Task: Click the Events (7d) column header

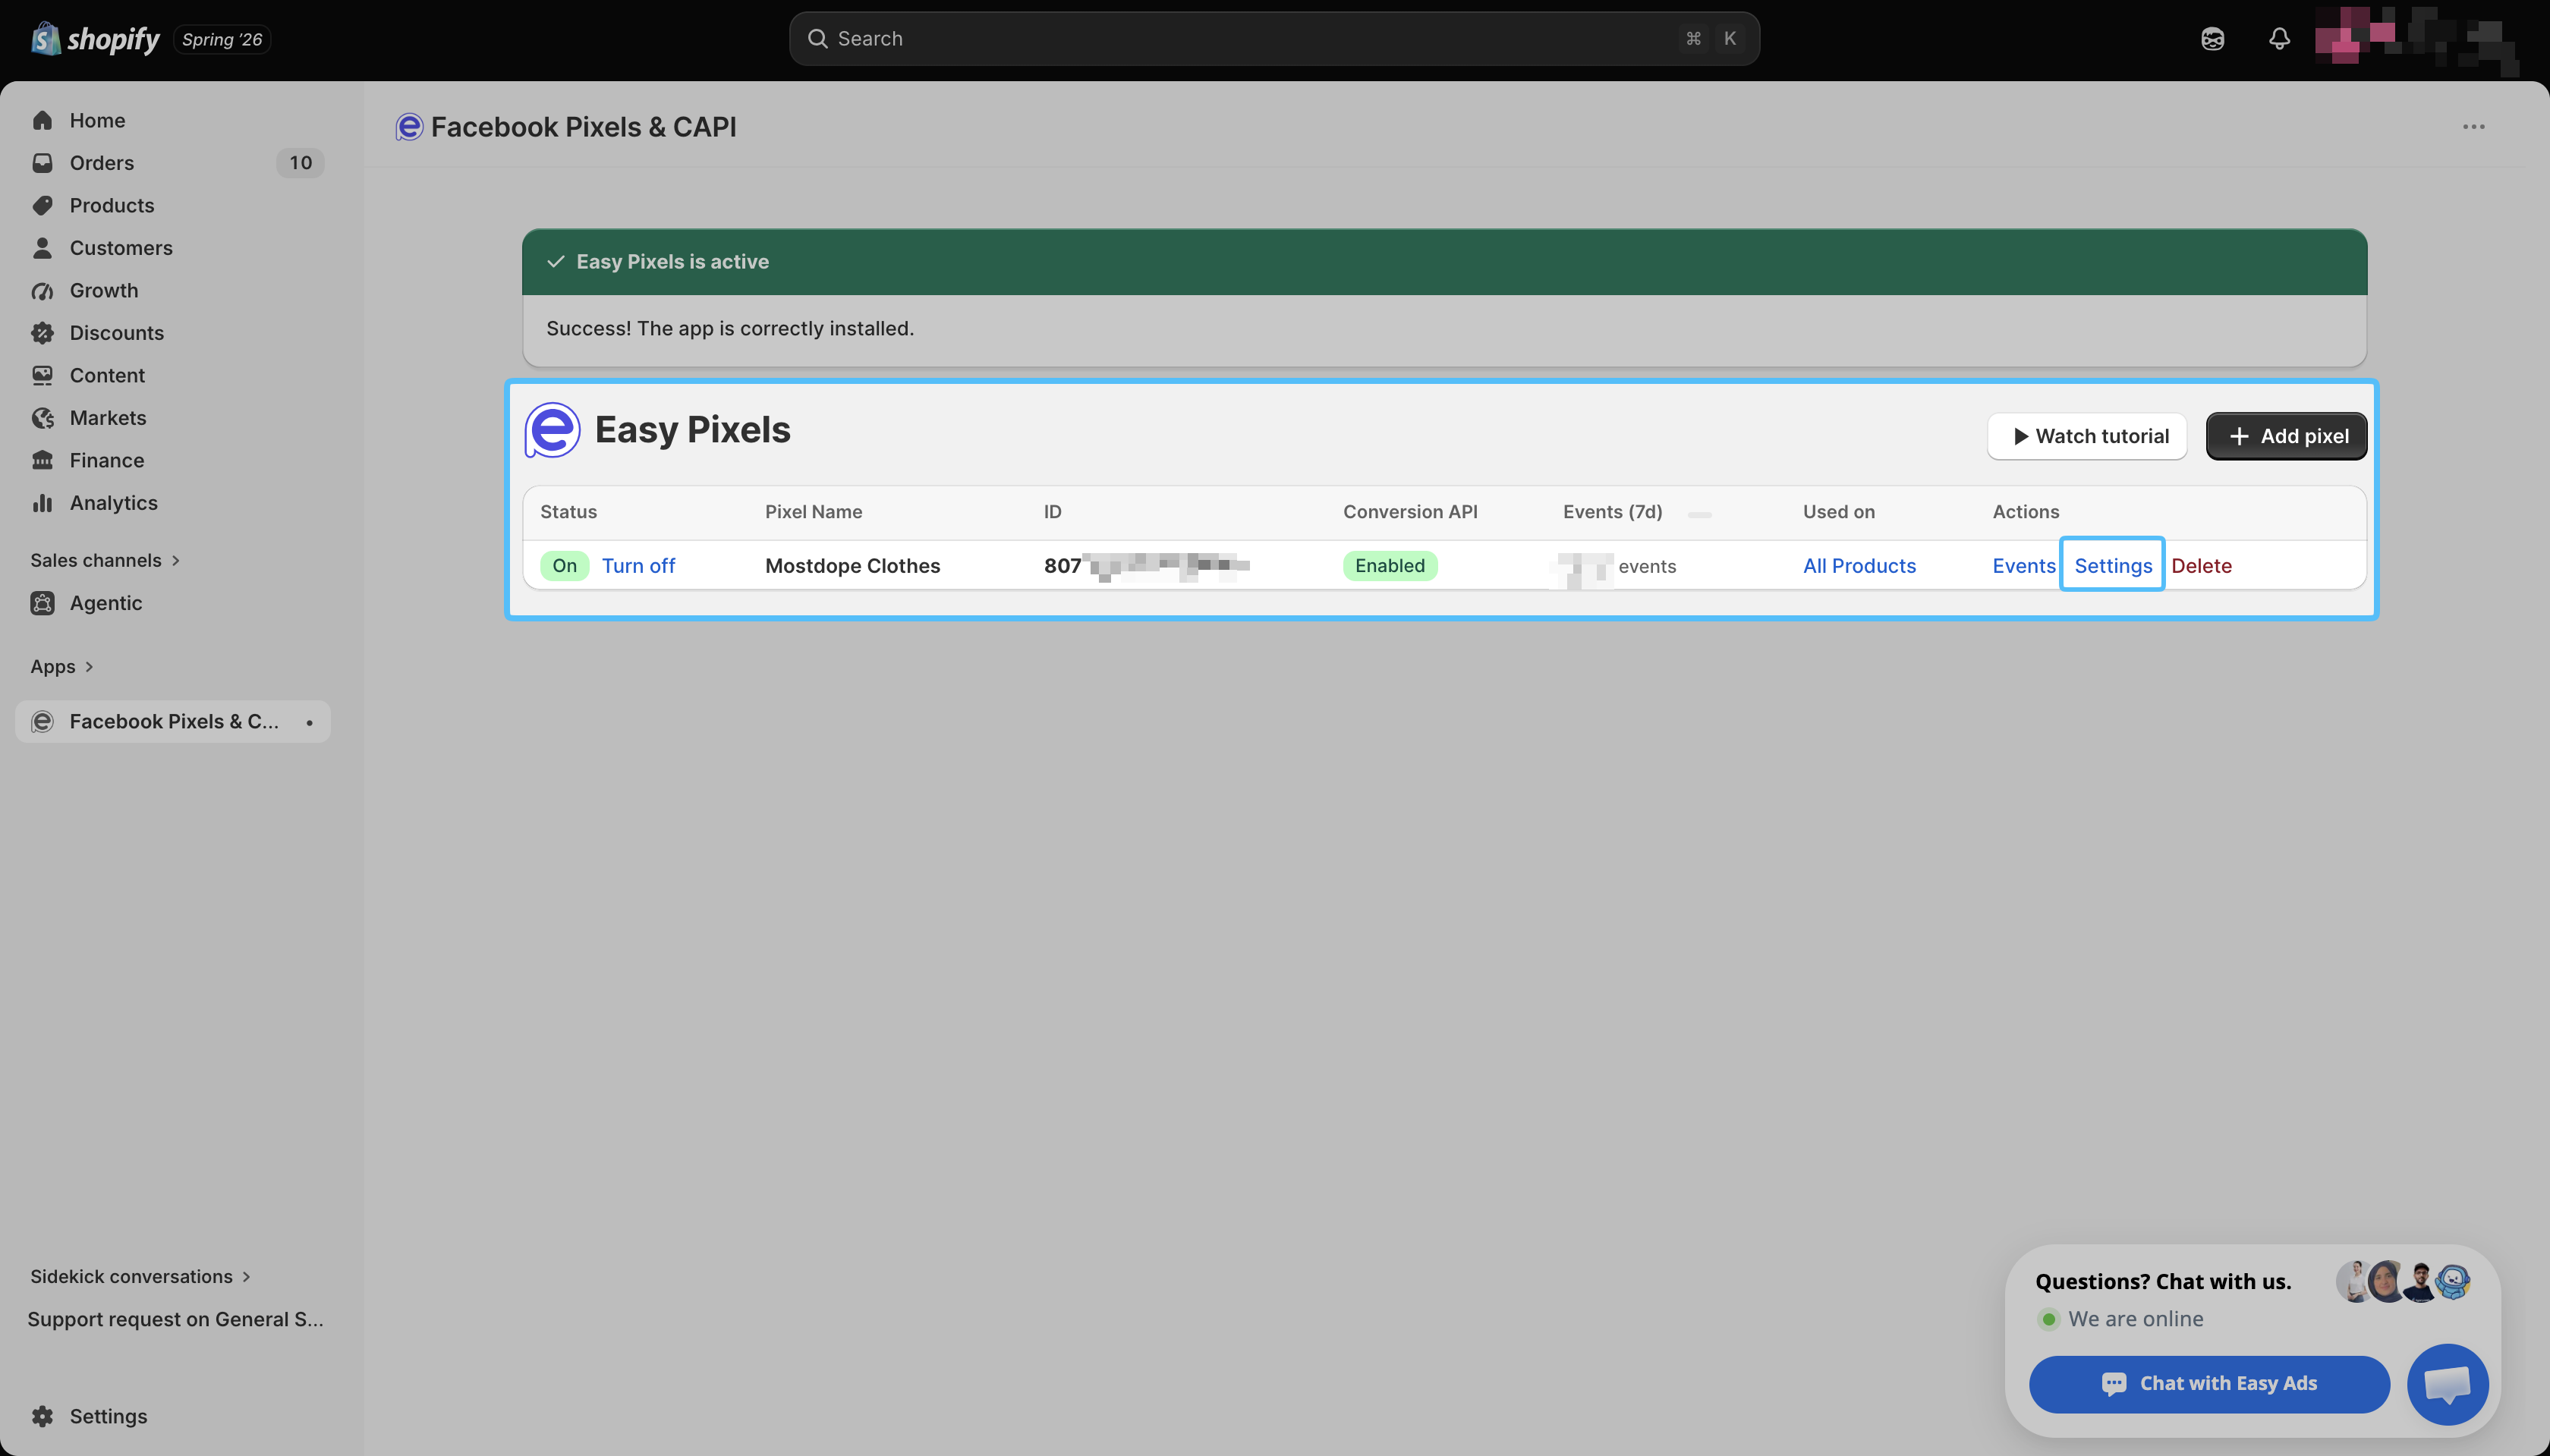Action: pyautogui.click(x=1612, y=512)
